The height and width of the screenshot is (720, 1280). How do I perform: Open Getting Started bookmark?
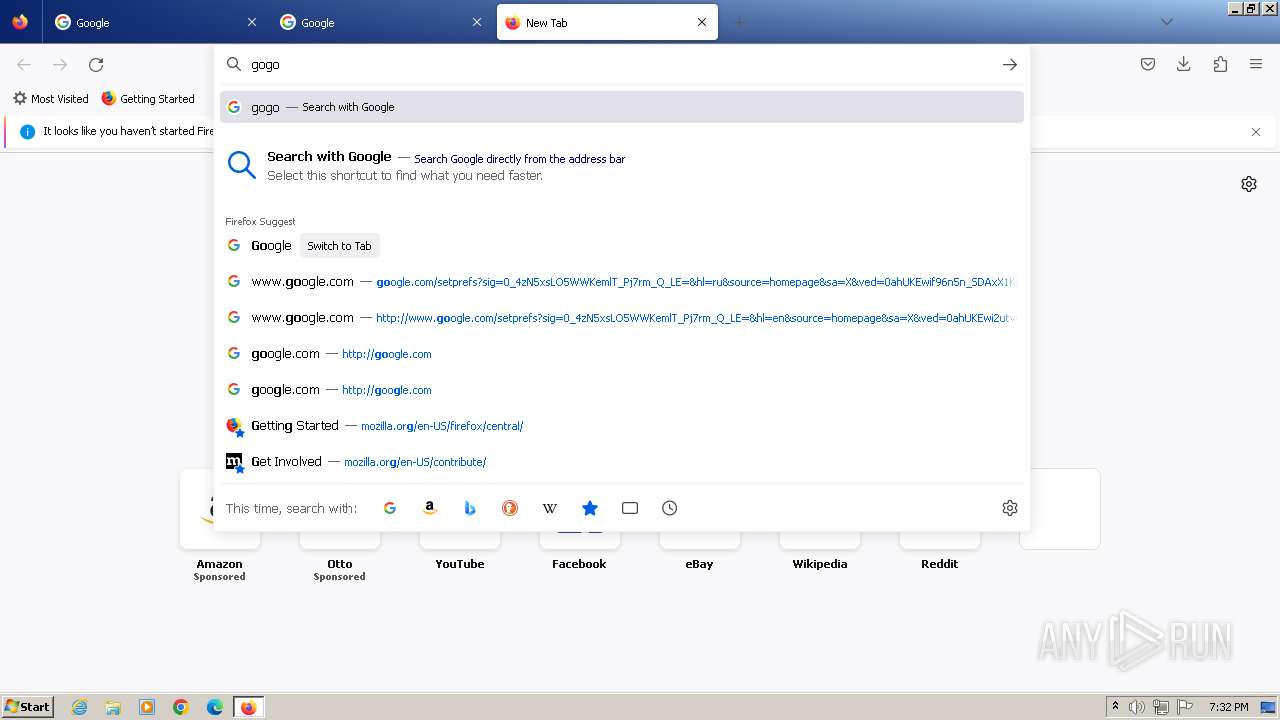[148, 99]
